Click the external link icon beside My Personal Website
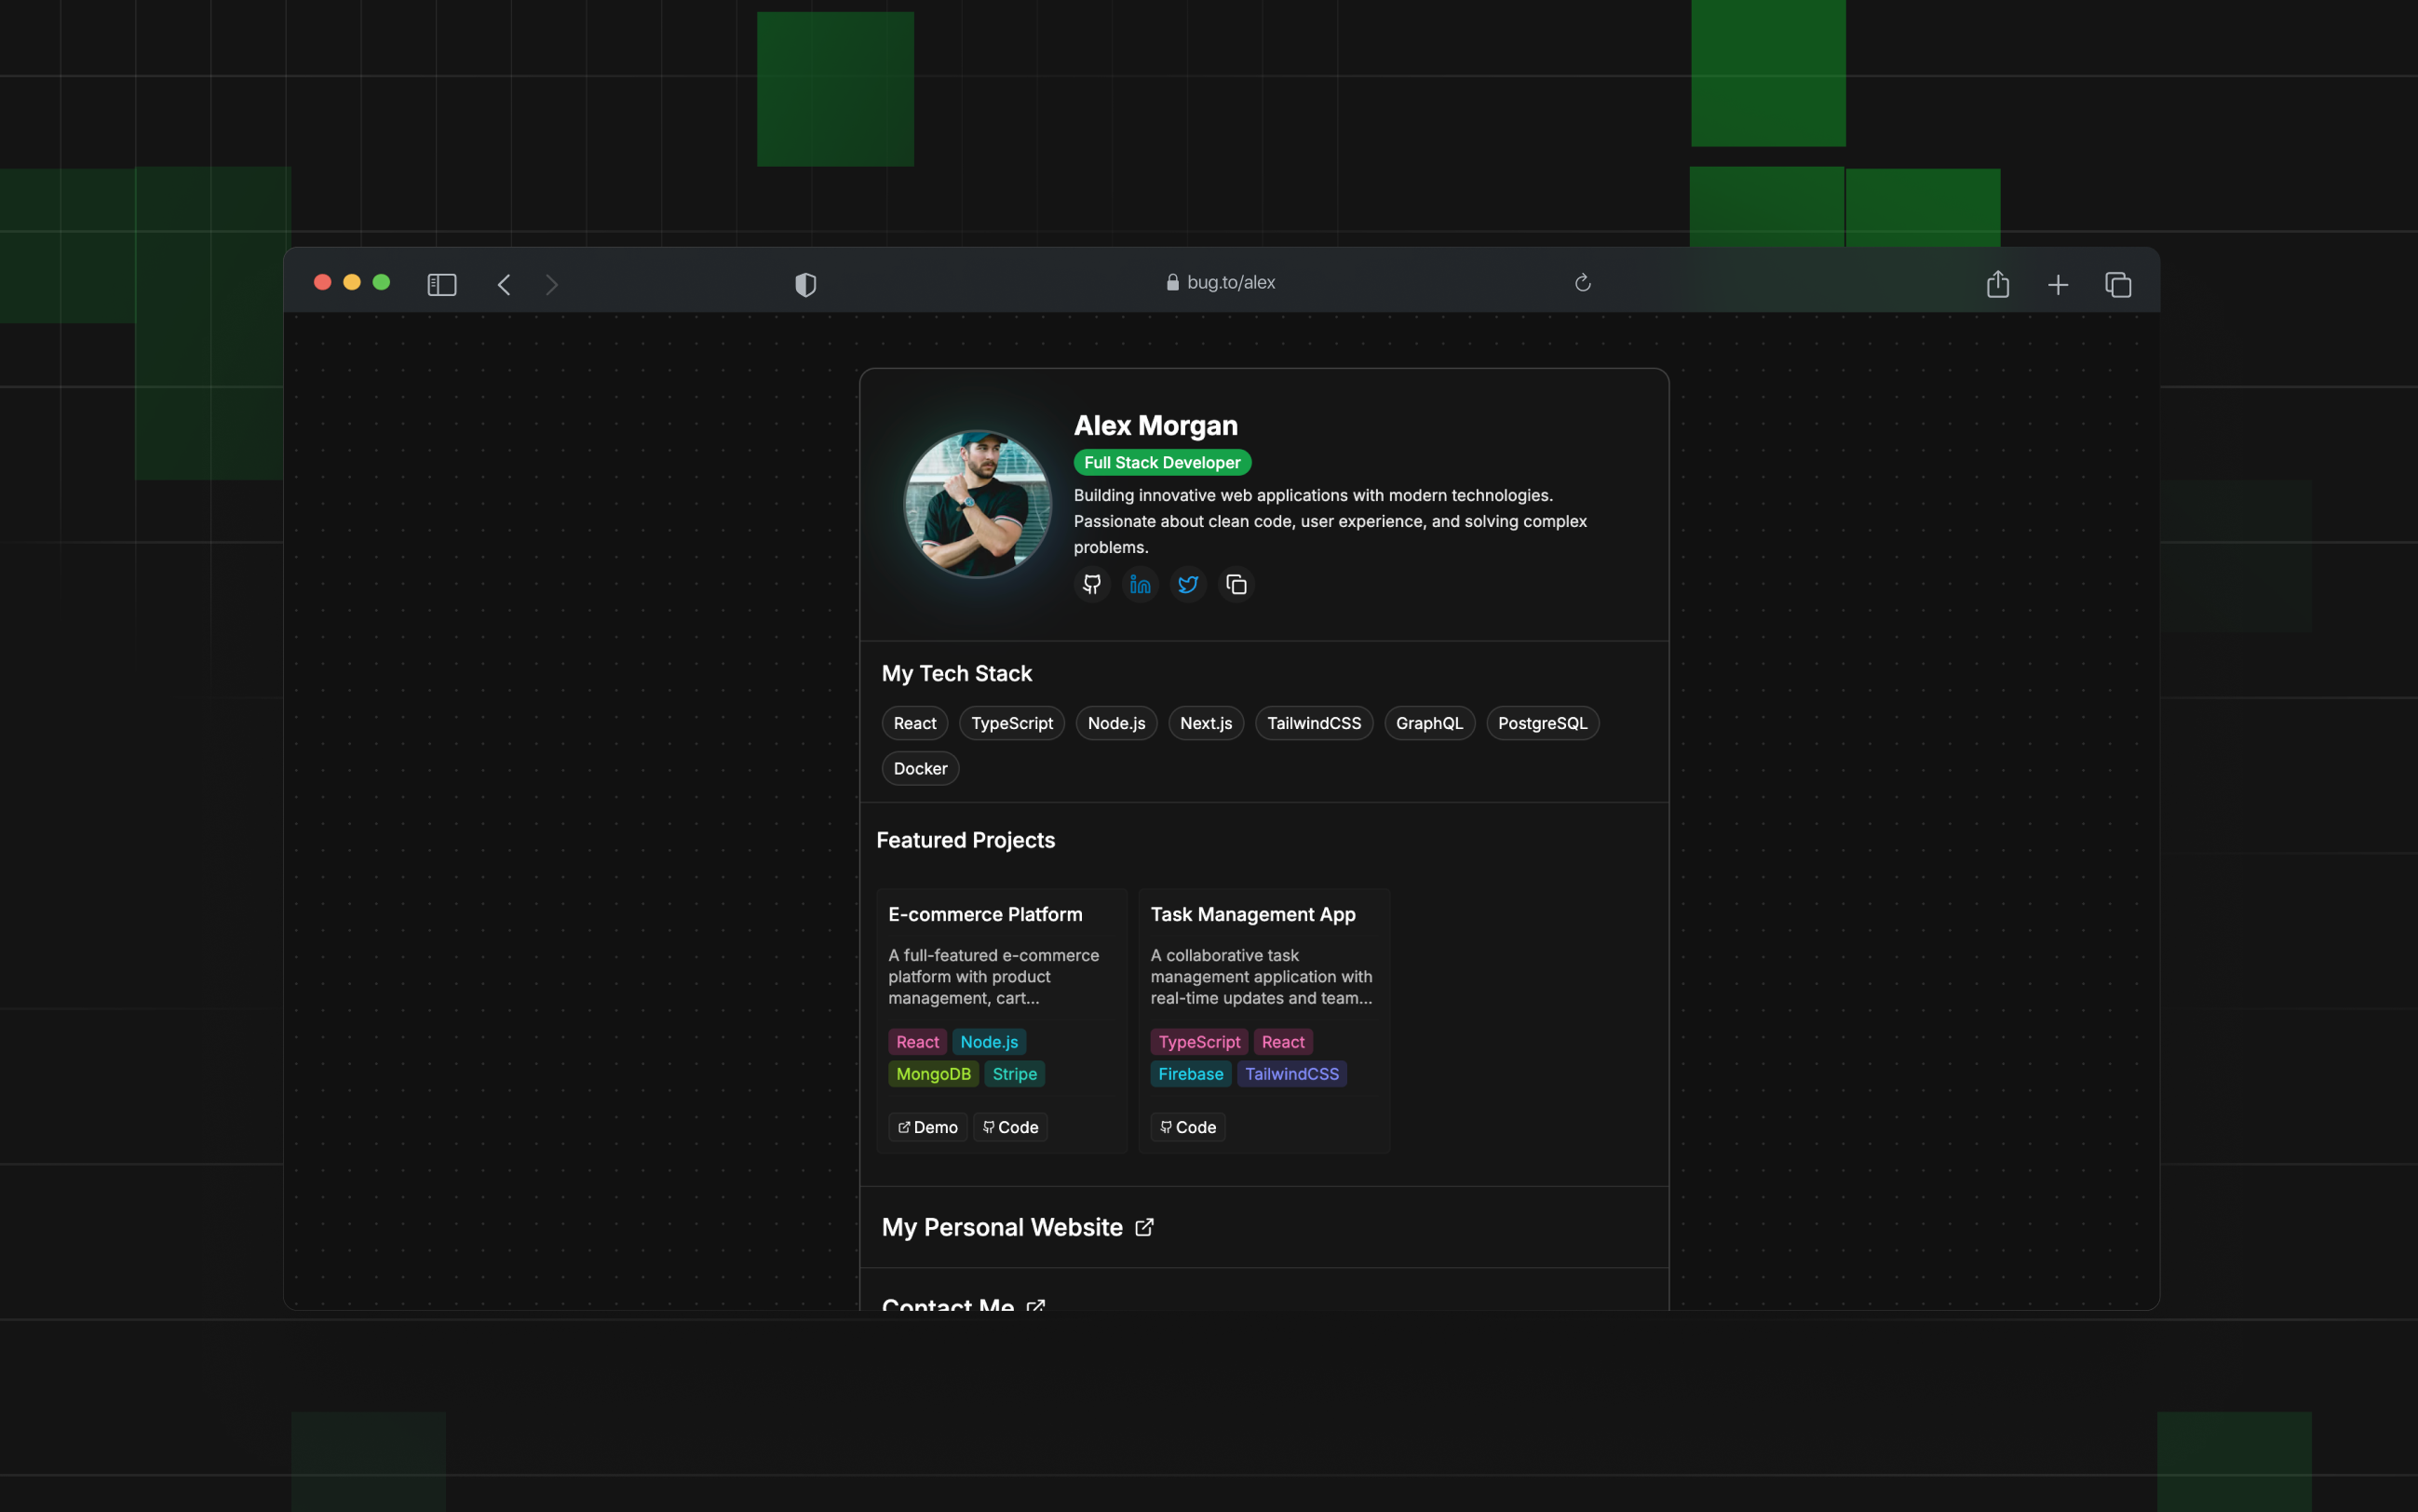The width and height of the screenshot is (2418, 1512). (1144, 1227)
